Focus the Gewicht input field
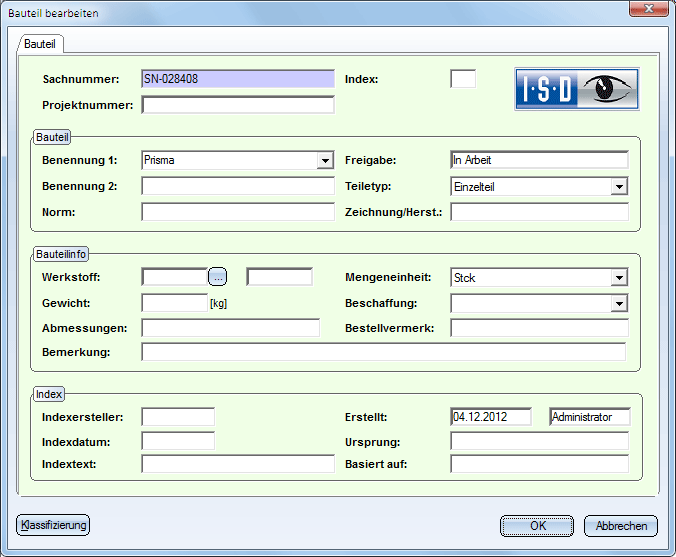The height and width of the screenshot is (557, 676). 174,303
